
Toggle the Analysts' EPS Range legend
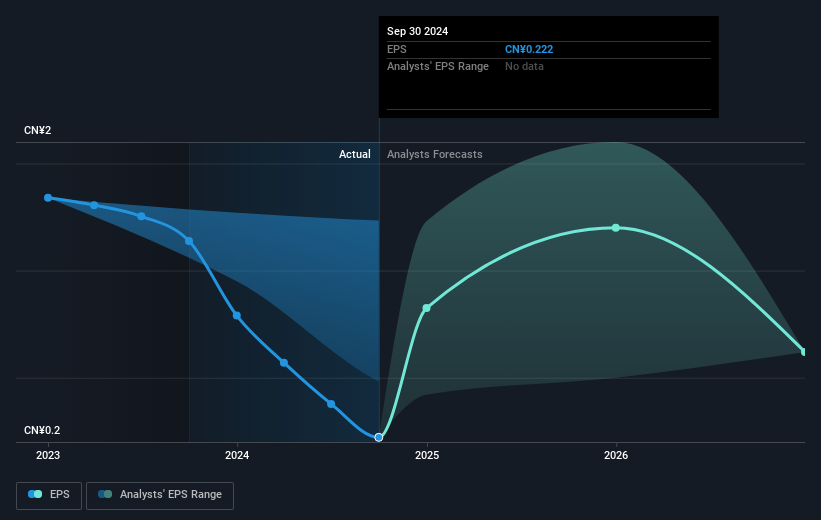pos(160,495)
